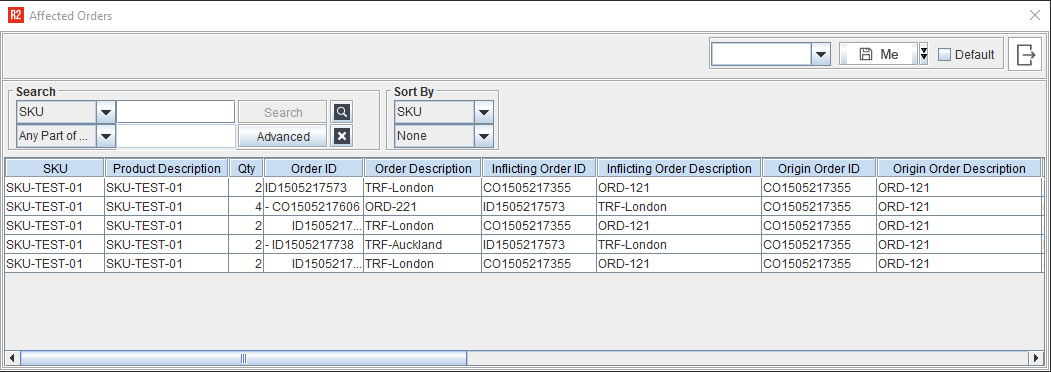
Task: Click the R2 application logo icon
Action: [15, 15]
